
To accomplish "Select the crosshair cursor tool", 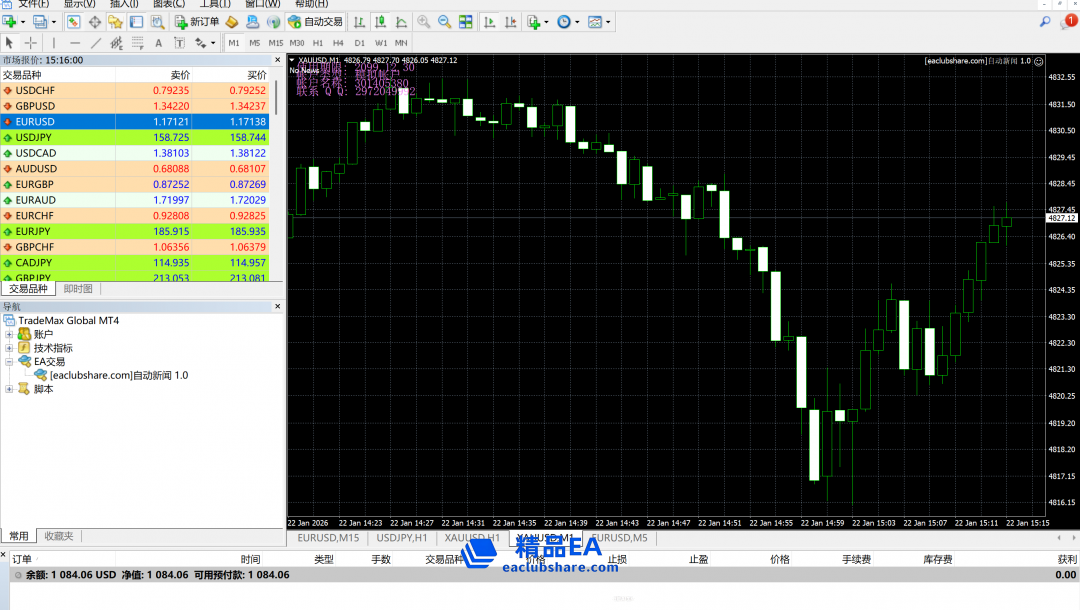I will pyautogui.click(x=30, y=43).
